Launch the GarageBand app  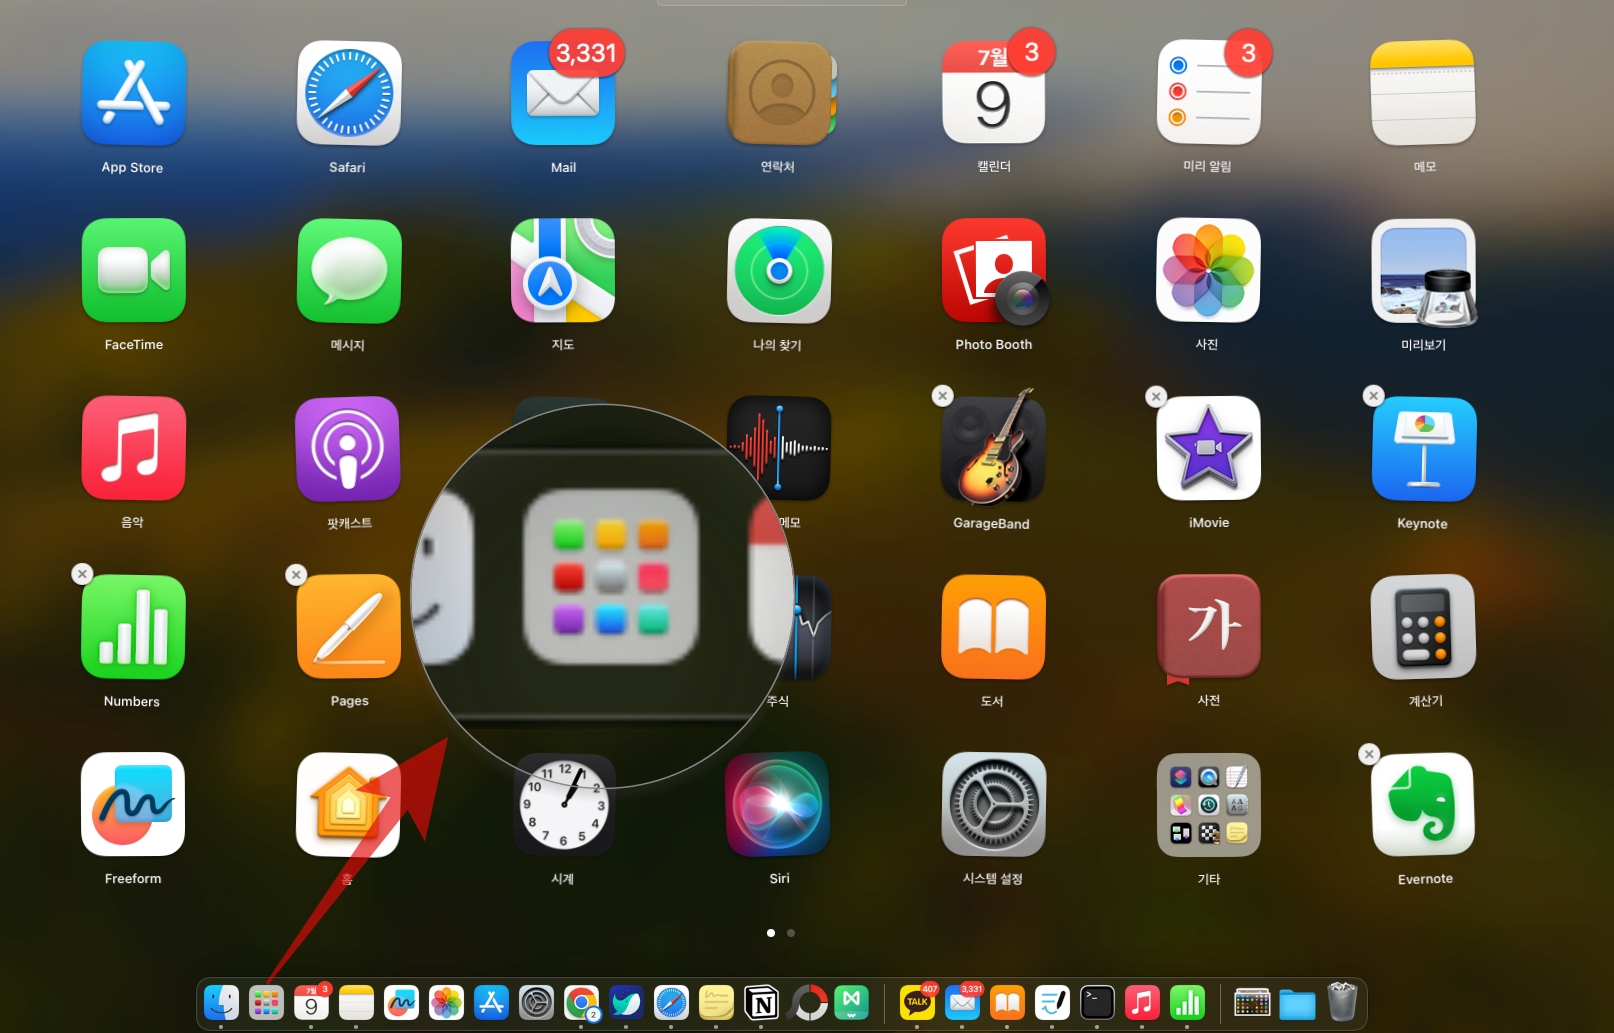[x=992, y=449]
